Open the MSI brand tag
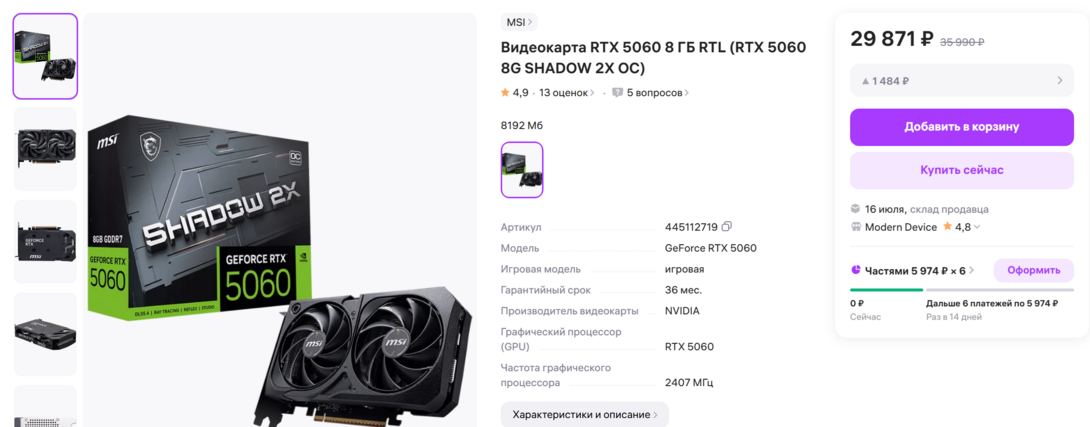Screen dimensions: 1090x427 point(519,22)
